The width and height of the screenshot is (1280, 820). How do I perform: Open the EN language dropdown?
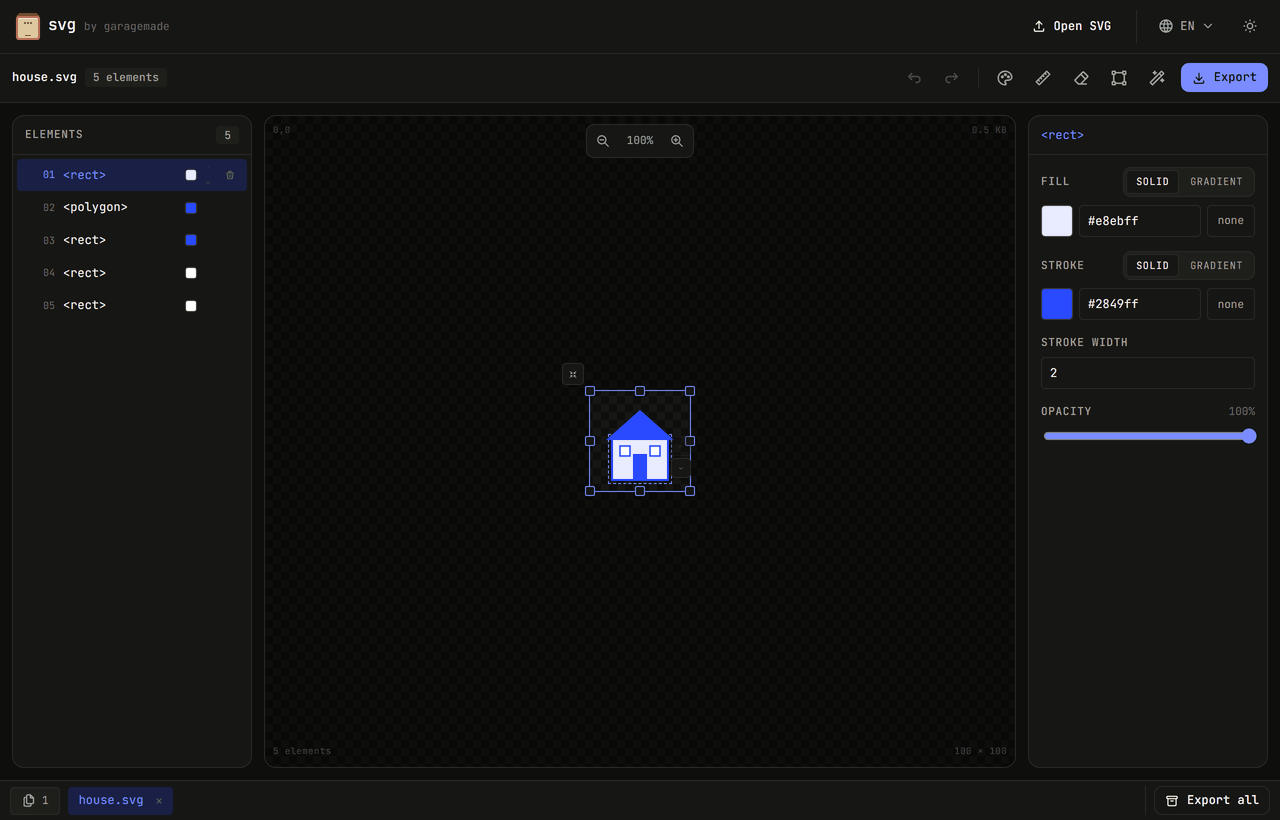point(1186,26)
